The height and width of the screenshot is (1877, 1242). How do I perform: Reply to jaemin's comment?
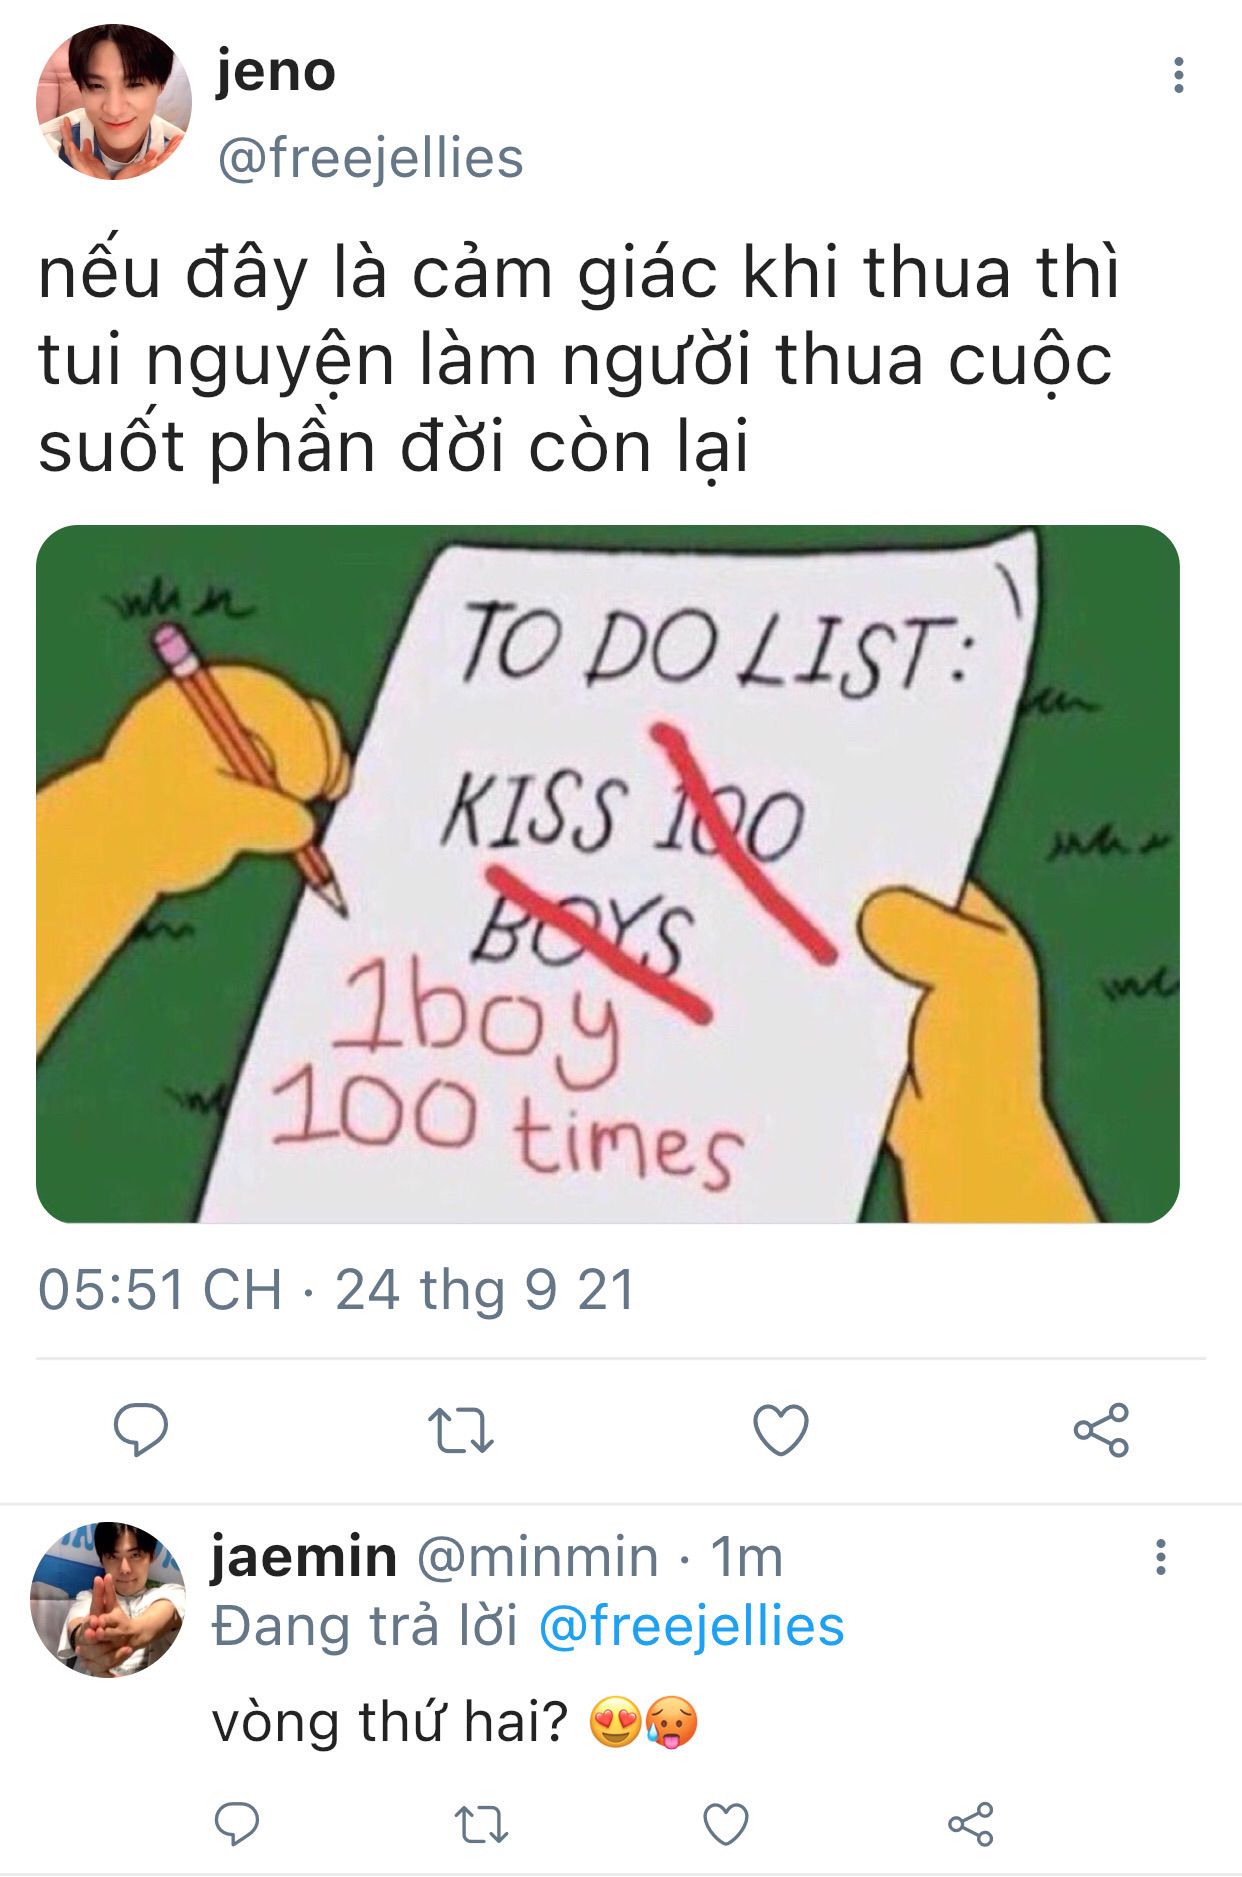pyautogui.click(x=238, y=1824)
